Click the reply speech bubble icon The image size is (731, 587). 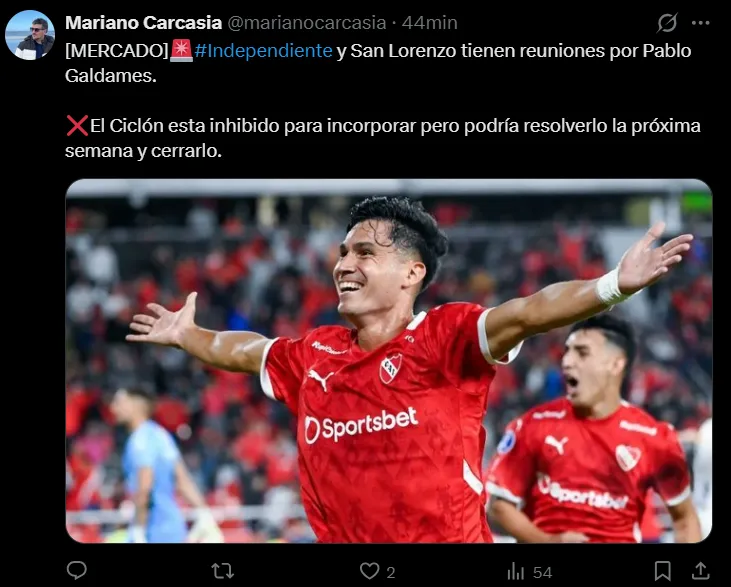(77, 570)
